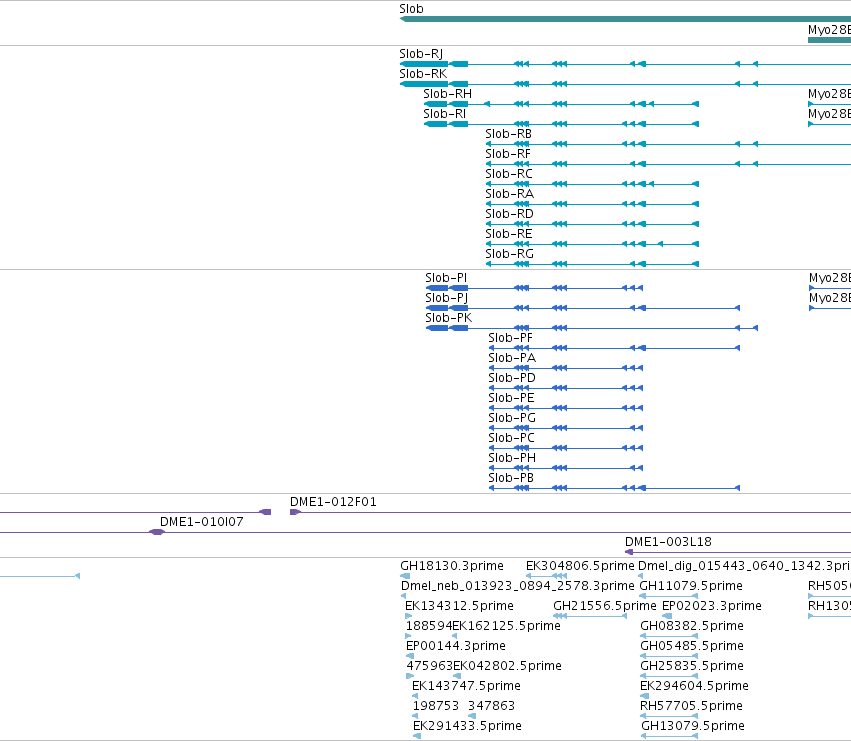Click the Slob-RI transcript label

(444, 114)
